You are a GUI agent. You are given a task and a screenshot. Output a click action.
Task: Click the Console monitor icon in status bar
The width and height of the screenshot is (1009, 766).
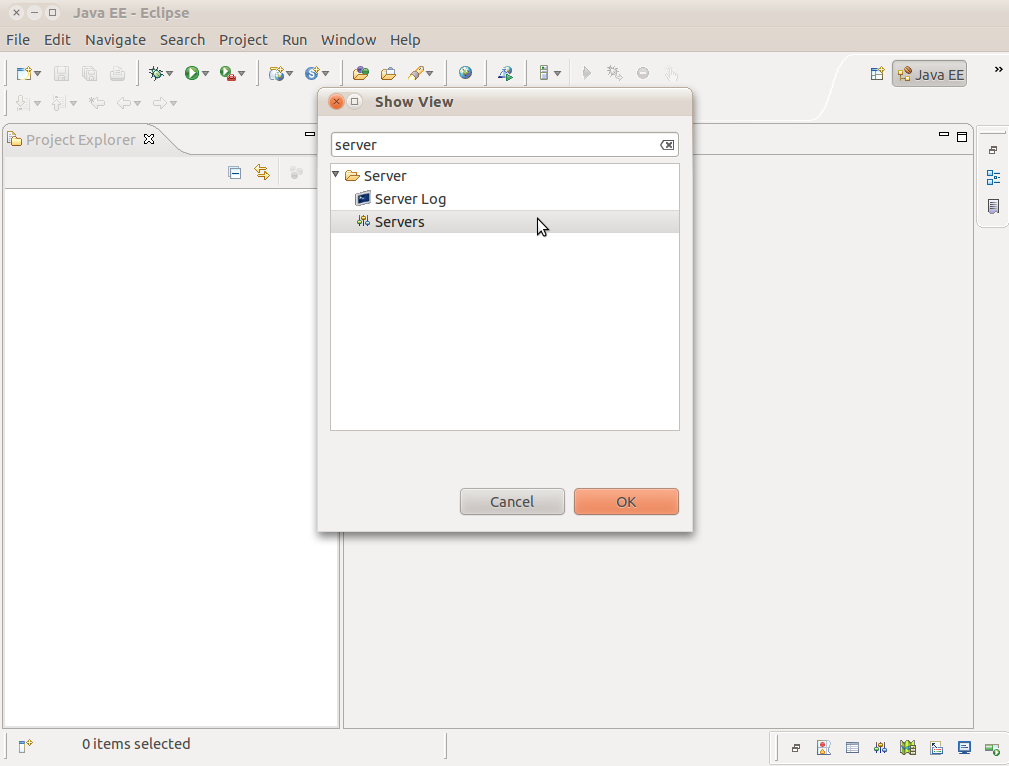tap(964, 747)
